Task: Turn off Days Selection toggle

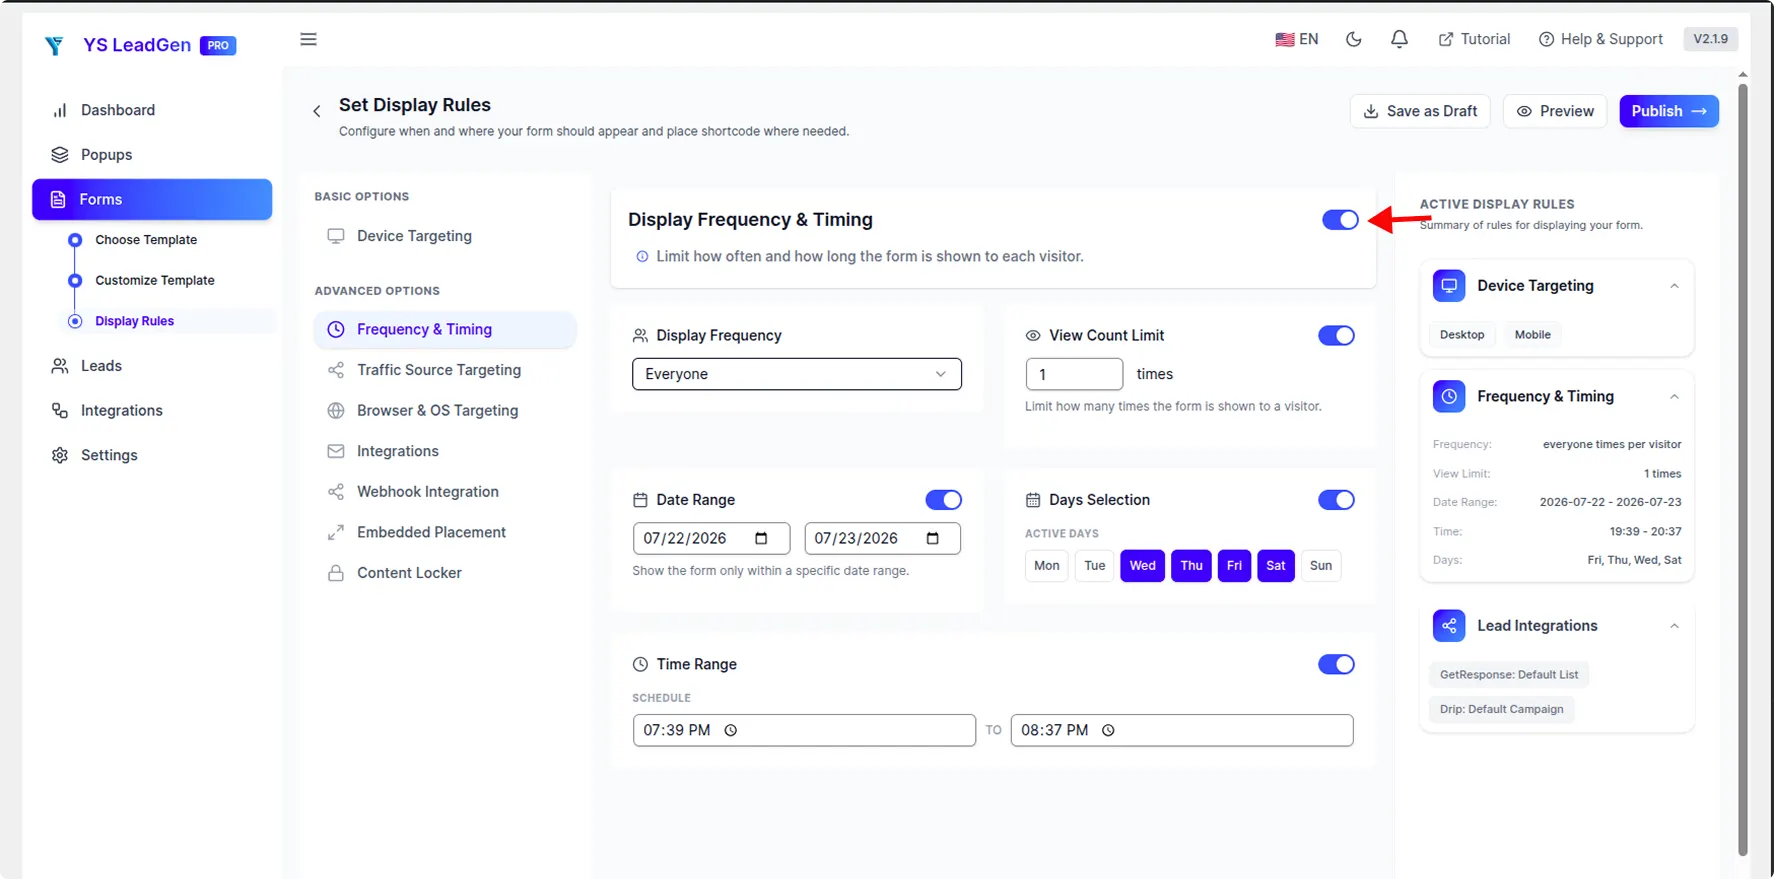Action: point(1336,500)
